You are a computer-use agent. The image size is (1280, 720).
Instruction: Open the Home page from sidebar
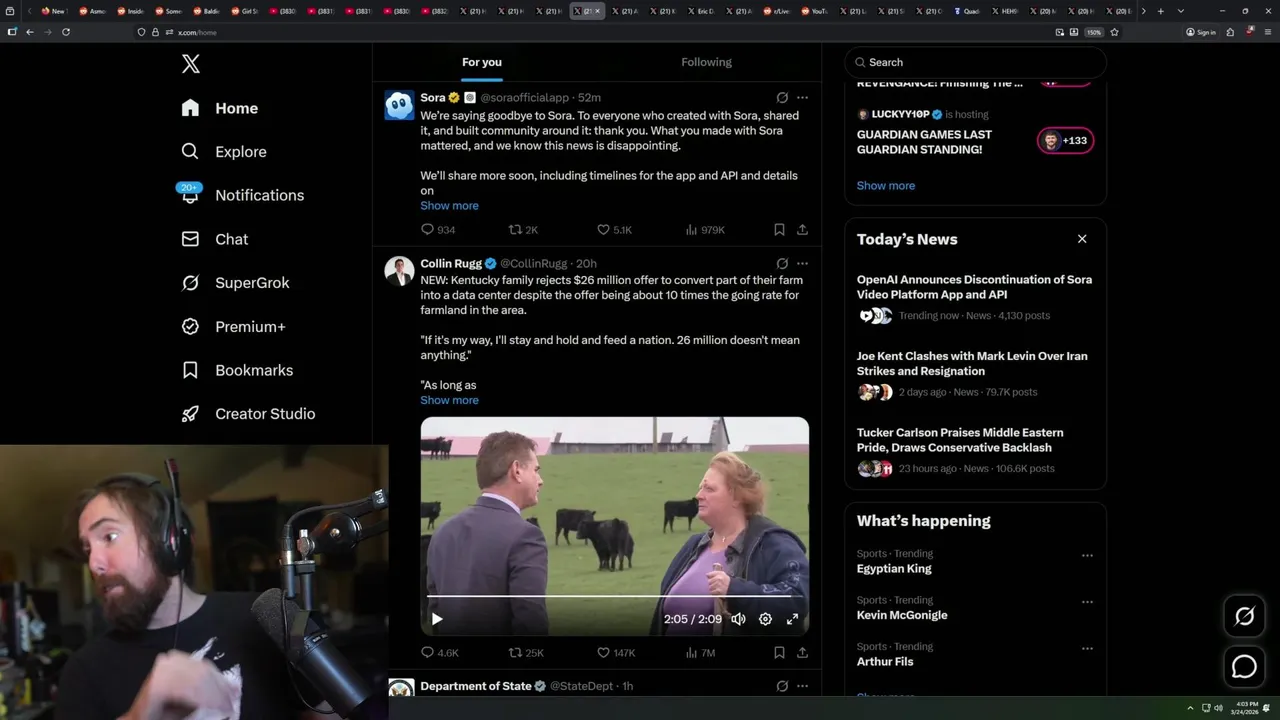point(220,108)
